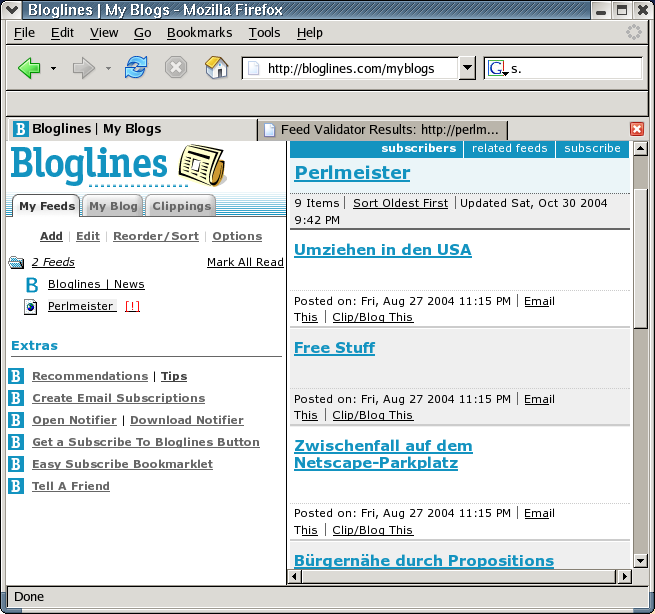Open the Tools menu
The image size is (655, 614).
264,33
